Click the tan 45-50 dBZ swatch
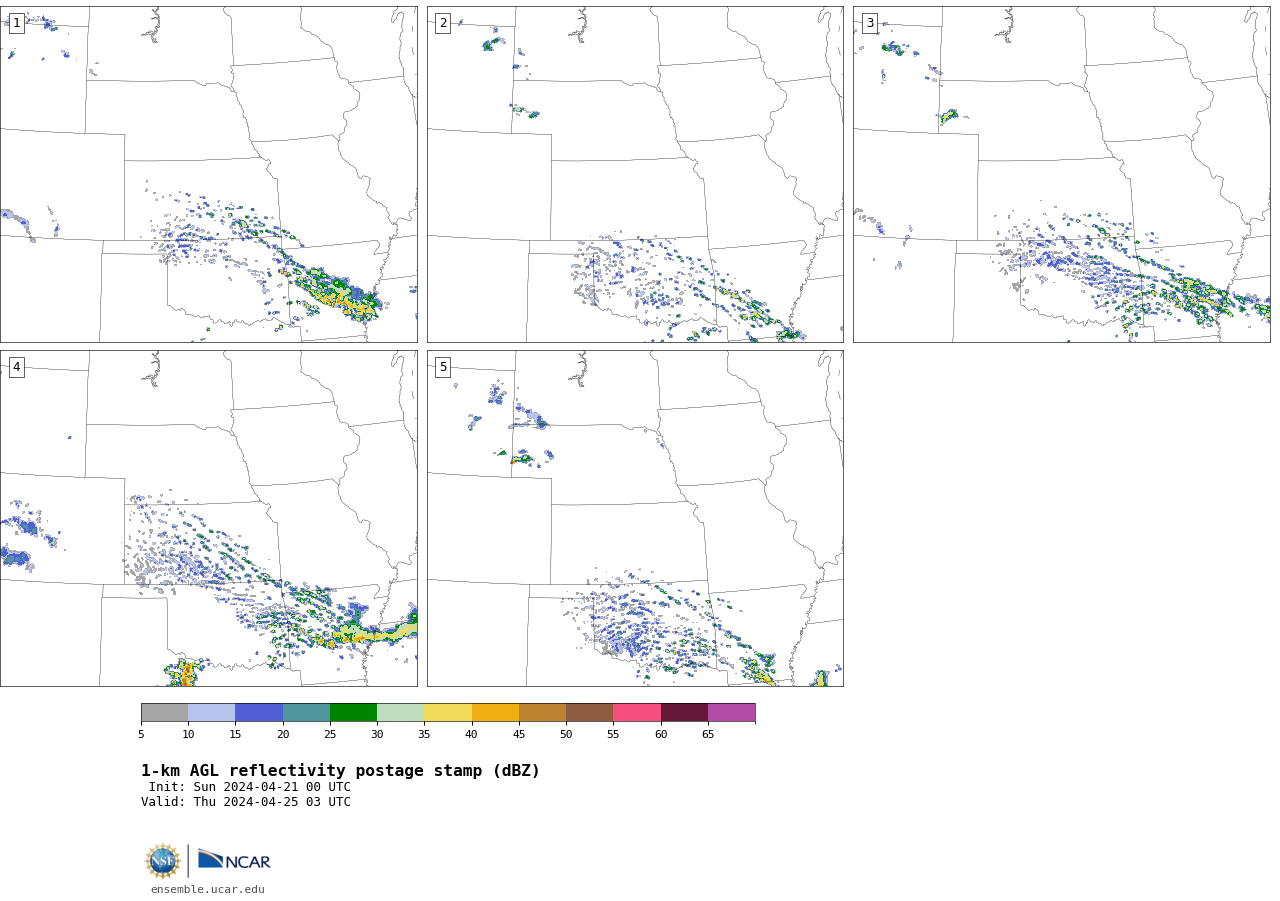Screen dimensions: 1280x901 (542, 713)
